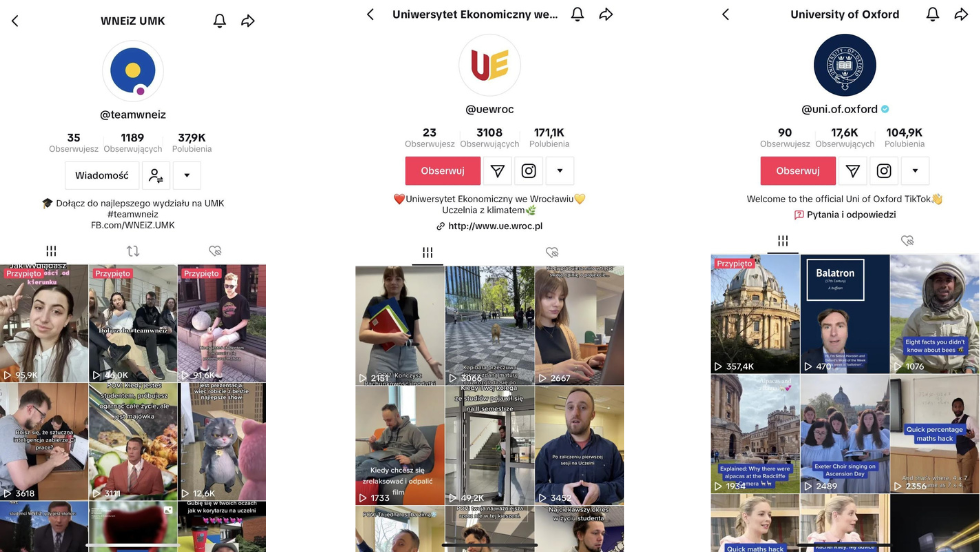Go back from the University of Oxford profile
The width and height of the screenshot is (980, 552).
(x=726, y=14)
